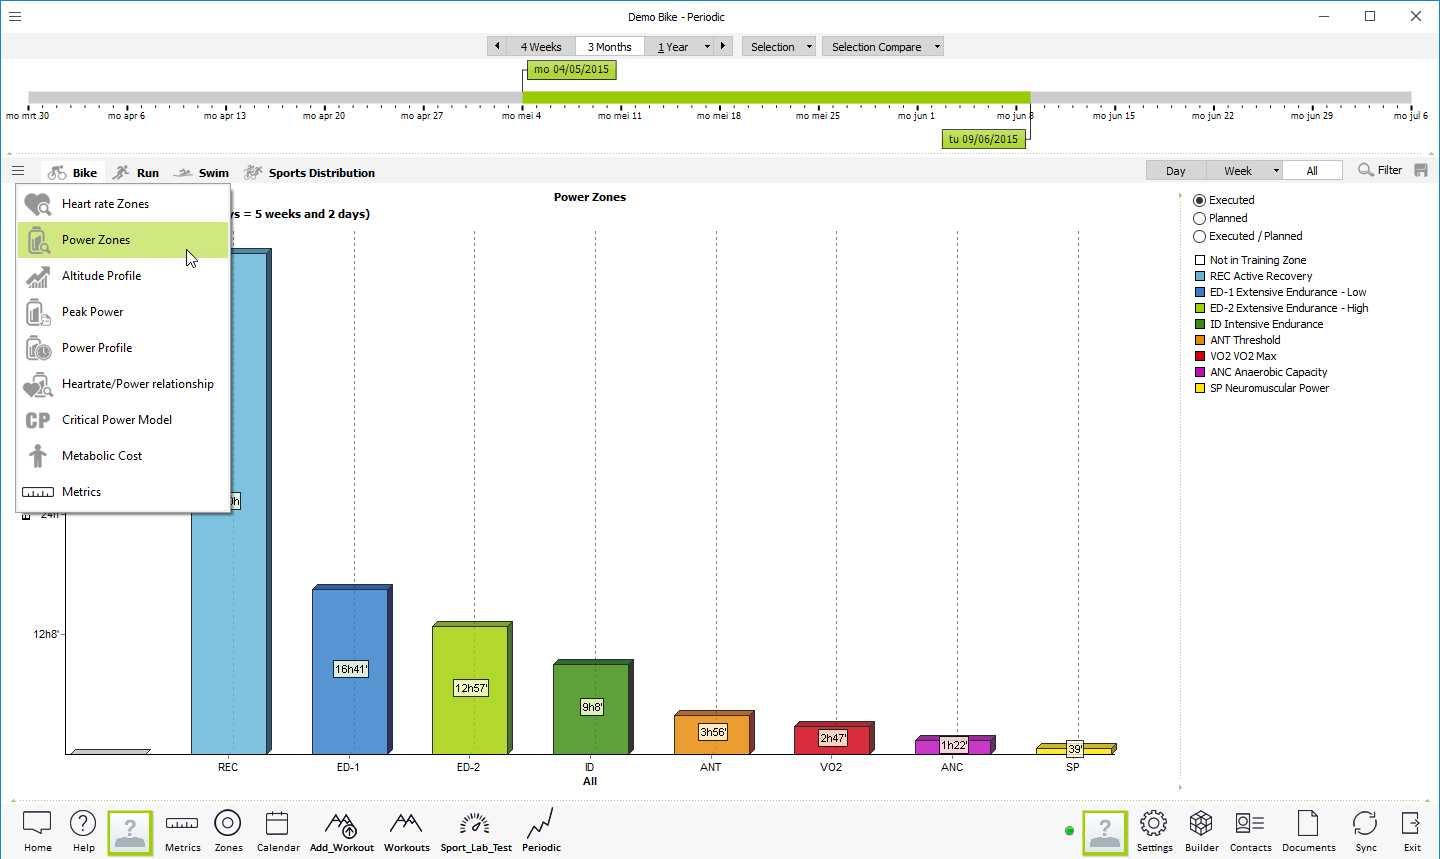Viewport: 1440px width, 859px height.
Task: Open the Calendar icon
Action: 277,823
